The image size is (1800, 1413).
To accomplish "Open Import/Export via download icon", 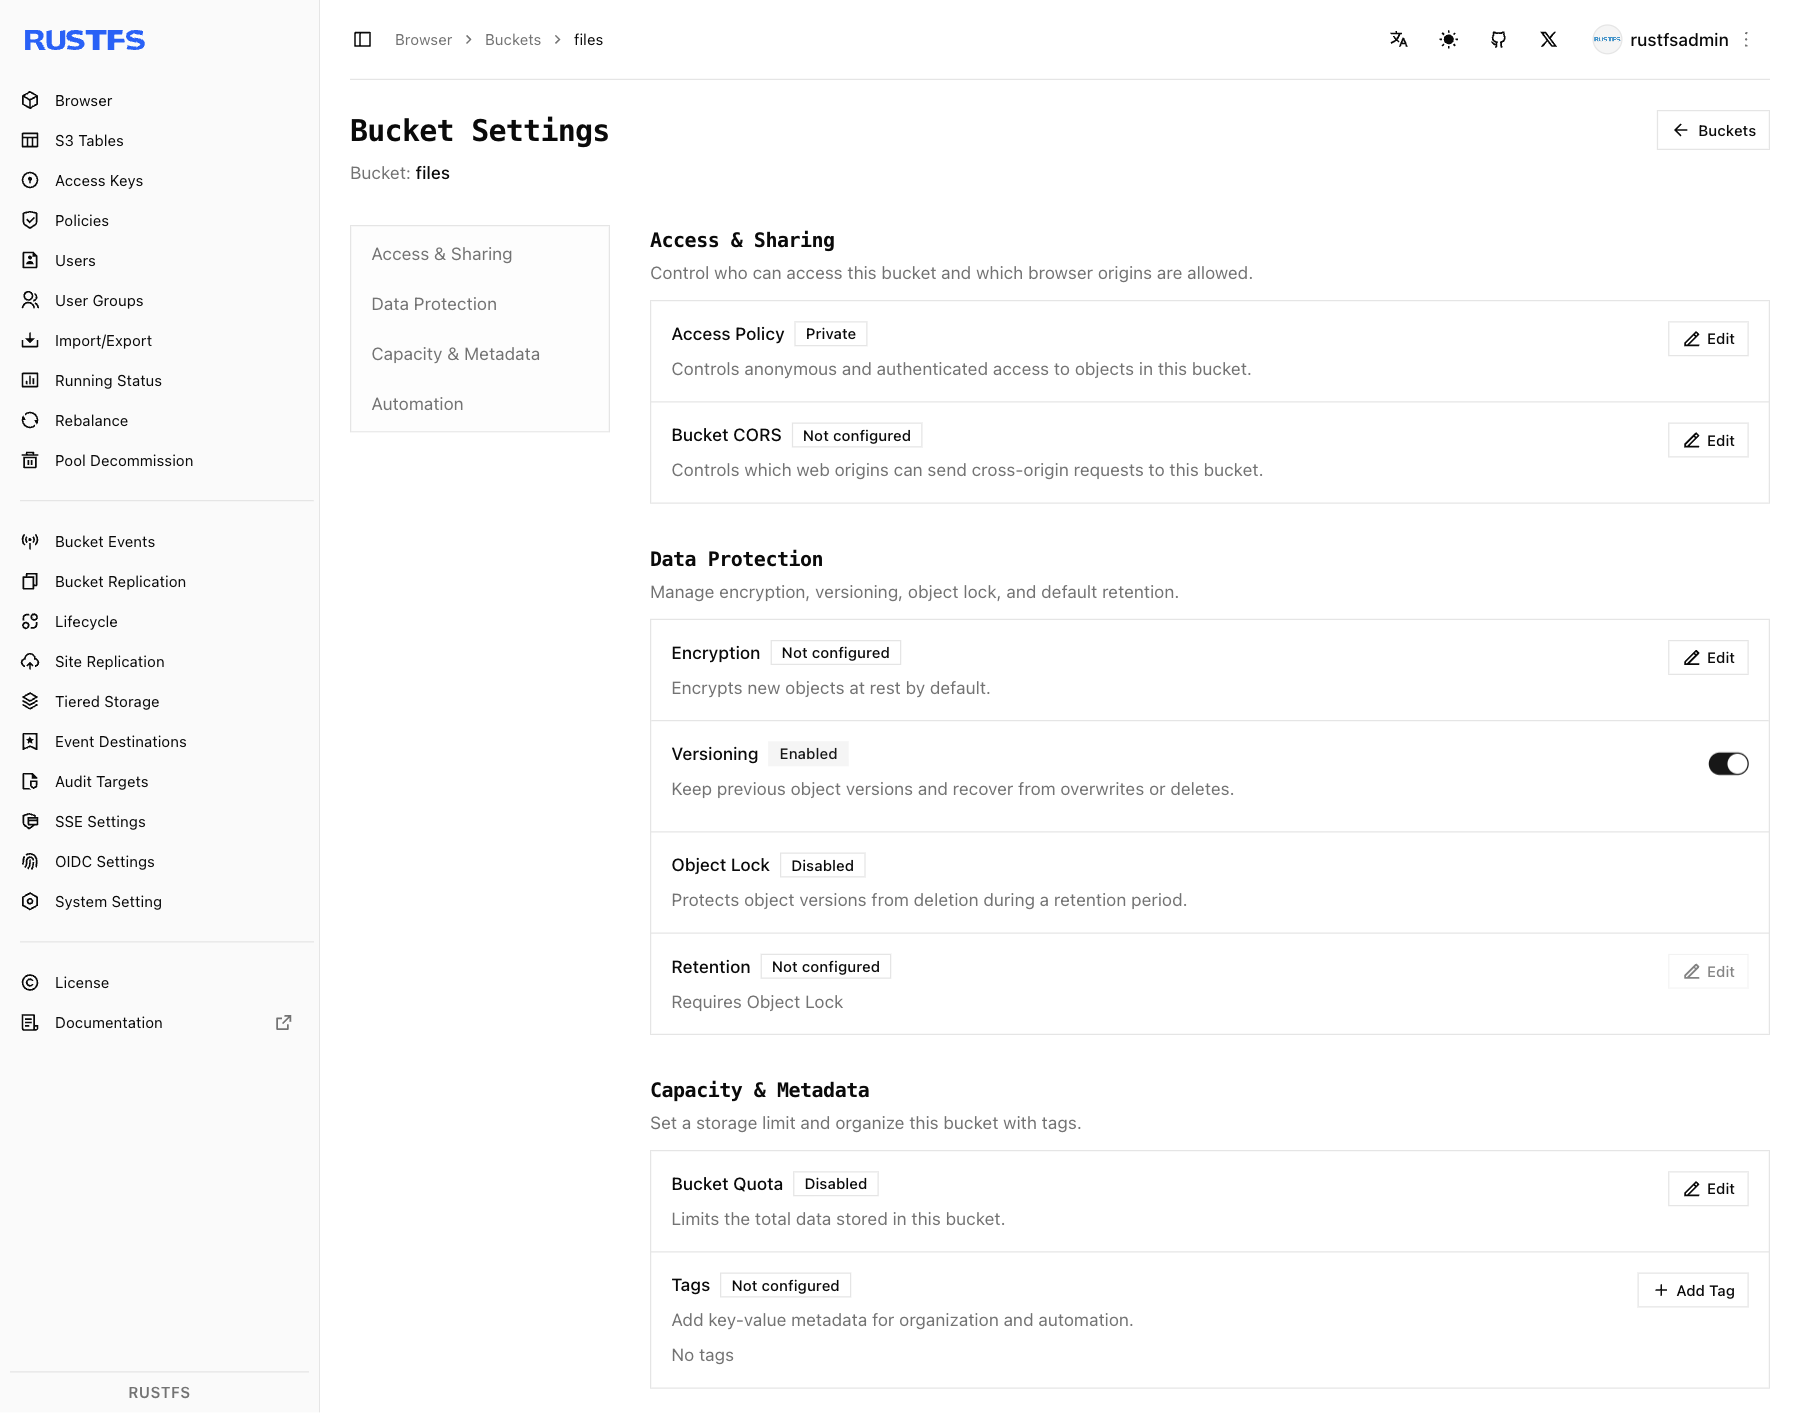I will pyautogui.click(x=30, y=341).
